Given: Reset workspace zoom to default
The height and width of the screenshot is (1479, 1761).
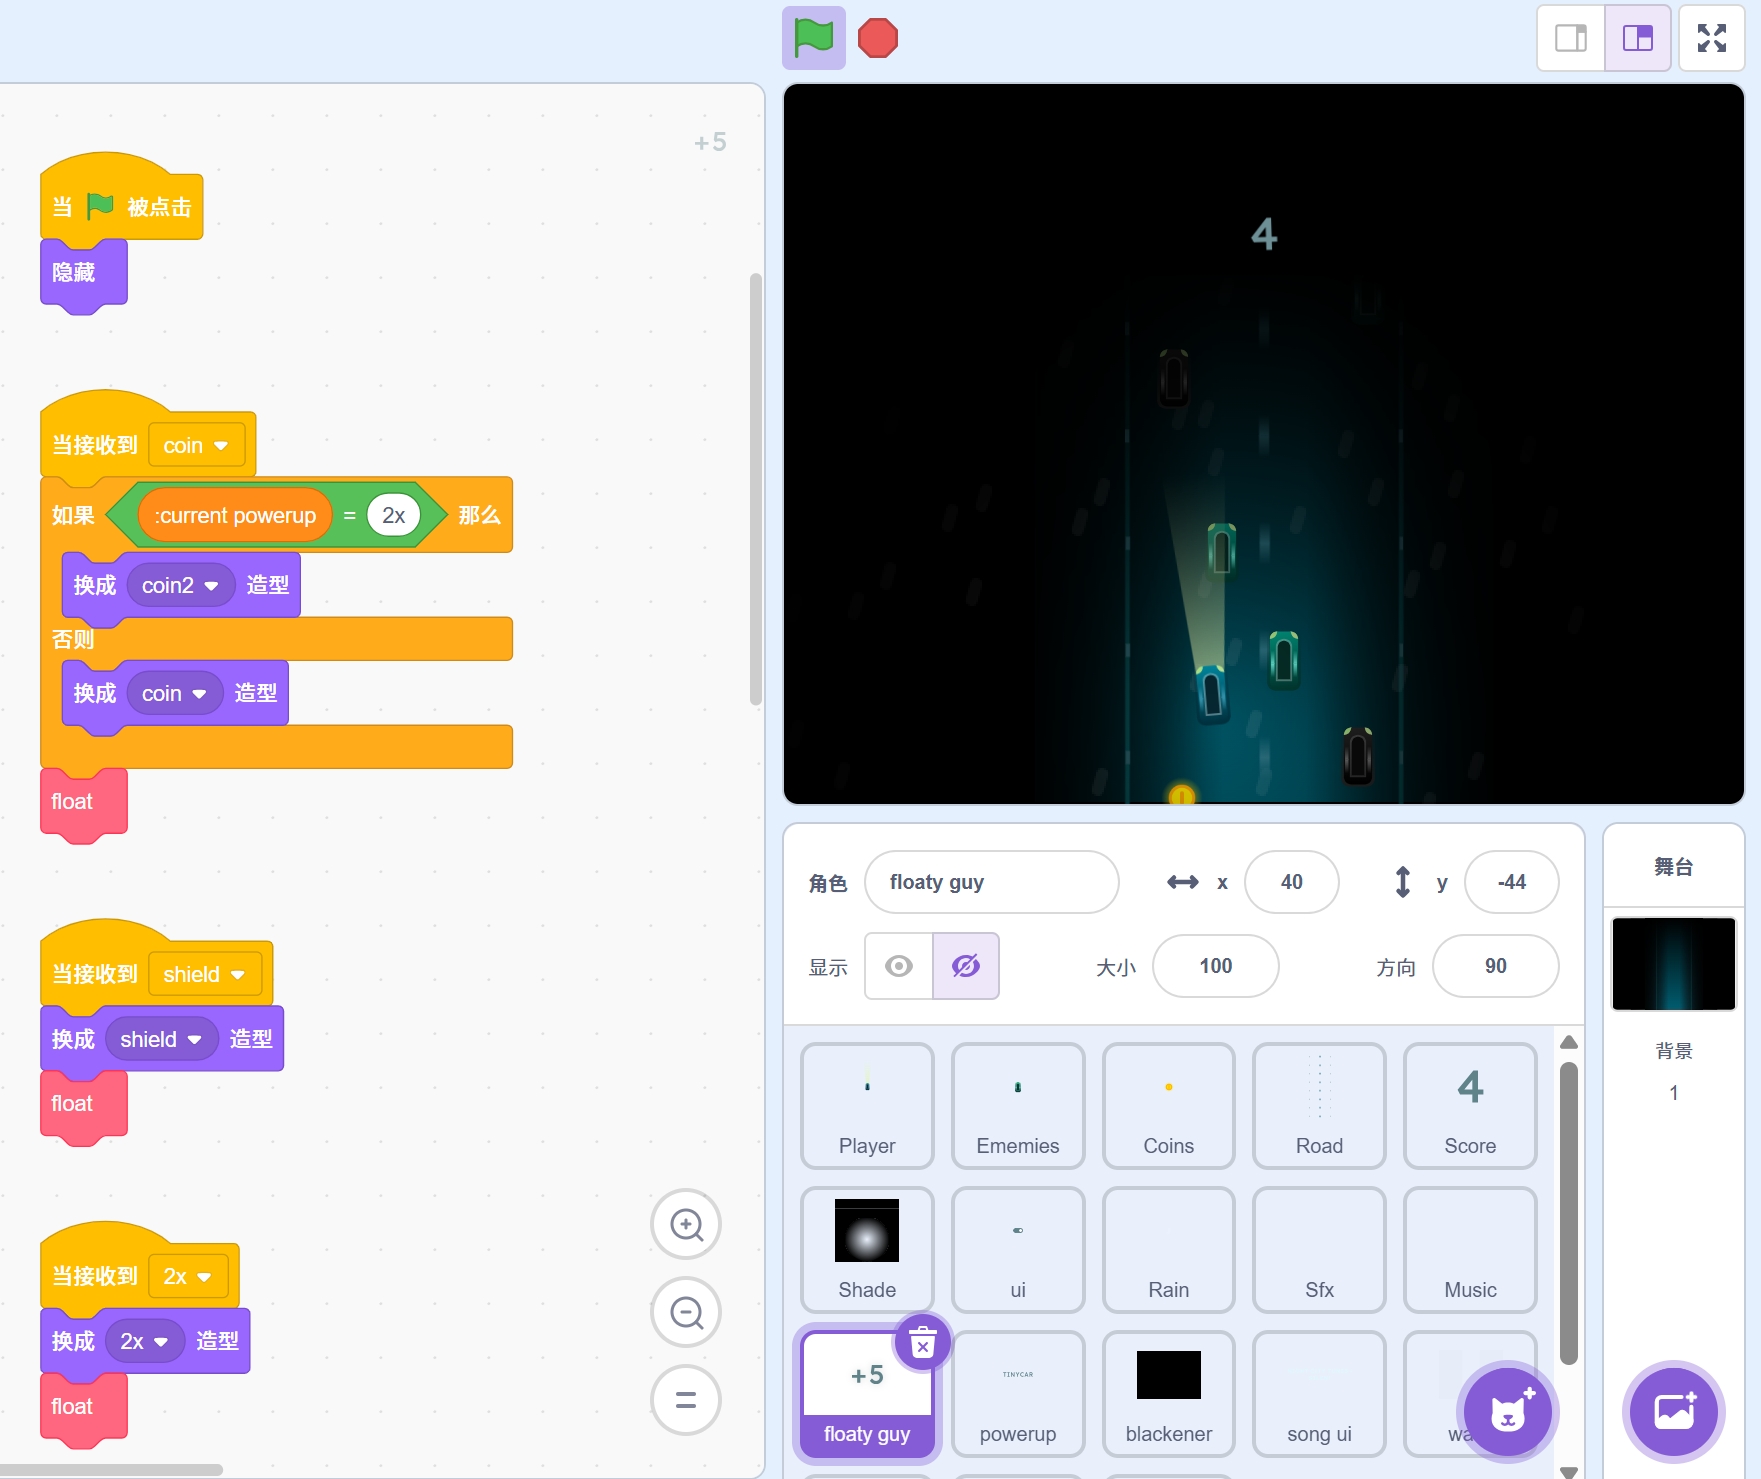Looking at the screenshot, I should click(686, 1400).
